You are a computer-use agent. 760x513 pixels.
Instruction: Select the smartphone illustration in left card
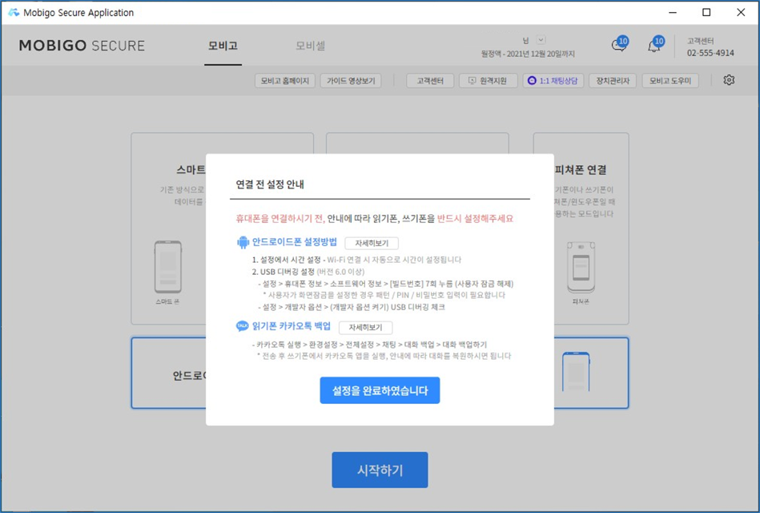(x=168, y=267)
